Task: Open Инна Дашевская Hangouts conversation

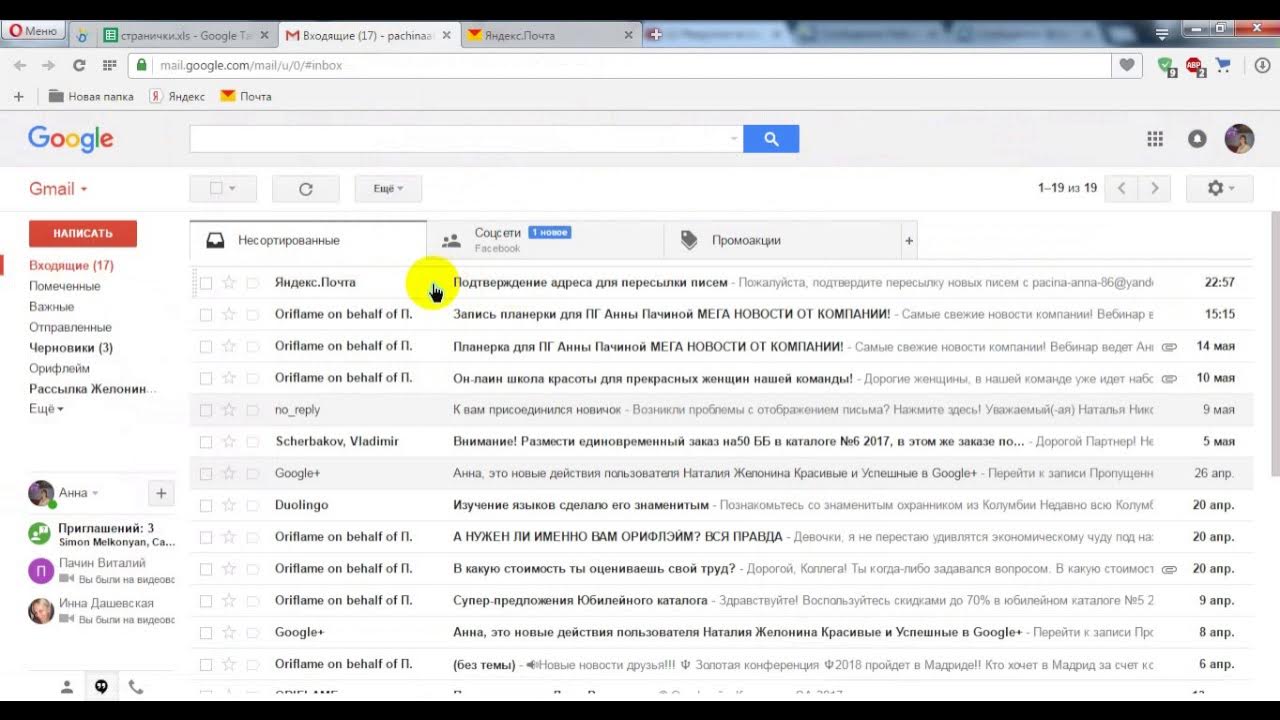Action: [x=100, y=611]
